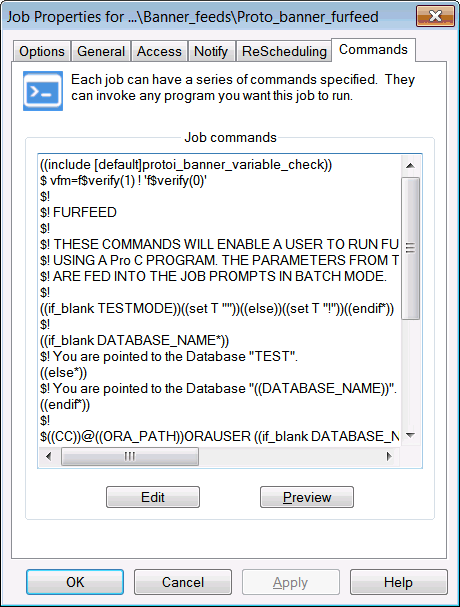Switch to the Options tab
Image resolution: width=460 pixels, height=607 pixels.
[x=42, y=51]
